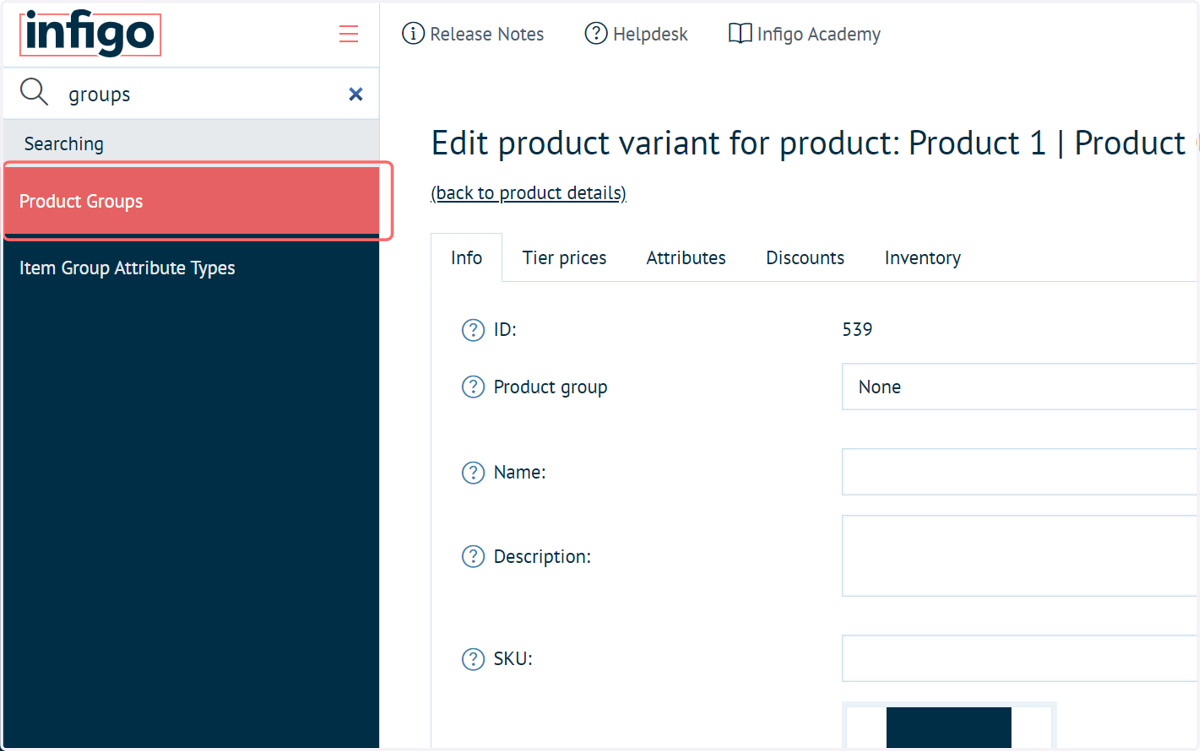This screenshot has width=1200, height=751.
Task: Switch to the Tier prices tab
Action: (x=564, y=258)
